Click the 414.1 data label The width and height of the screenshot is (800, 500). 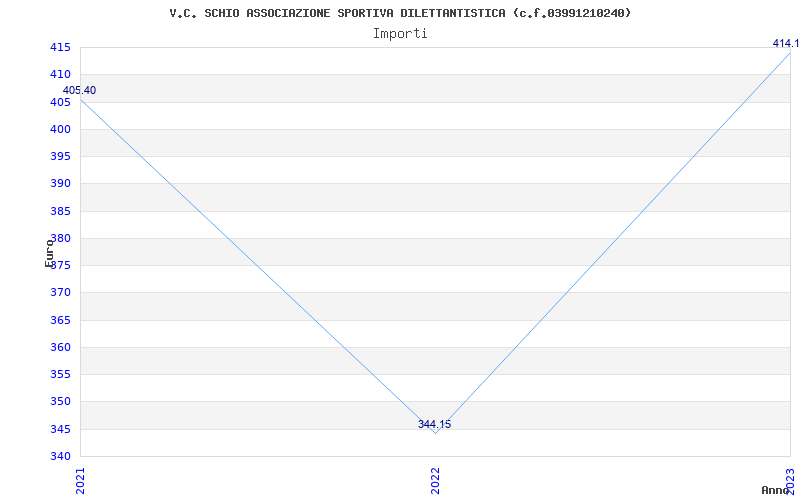click(x=786, y=43)
